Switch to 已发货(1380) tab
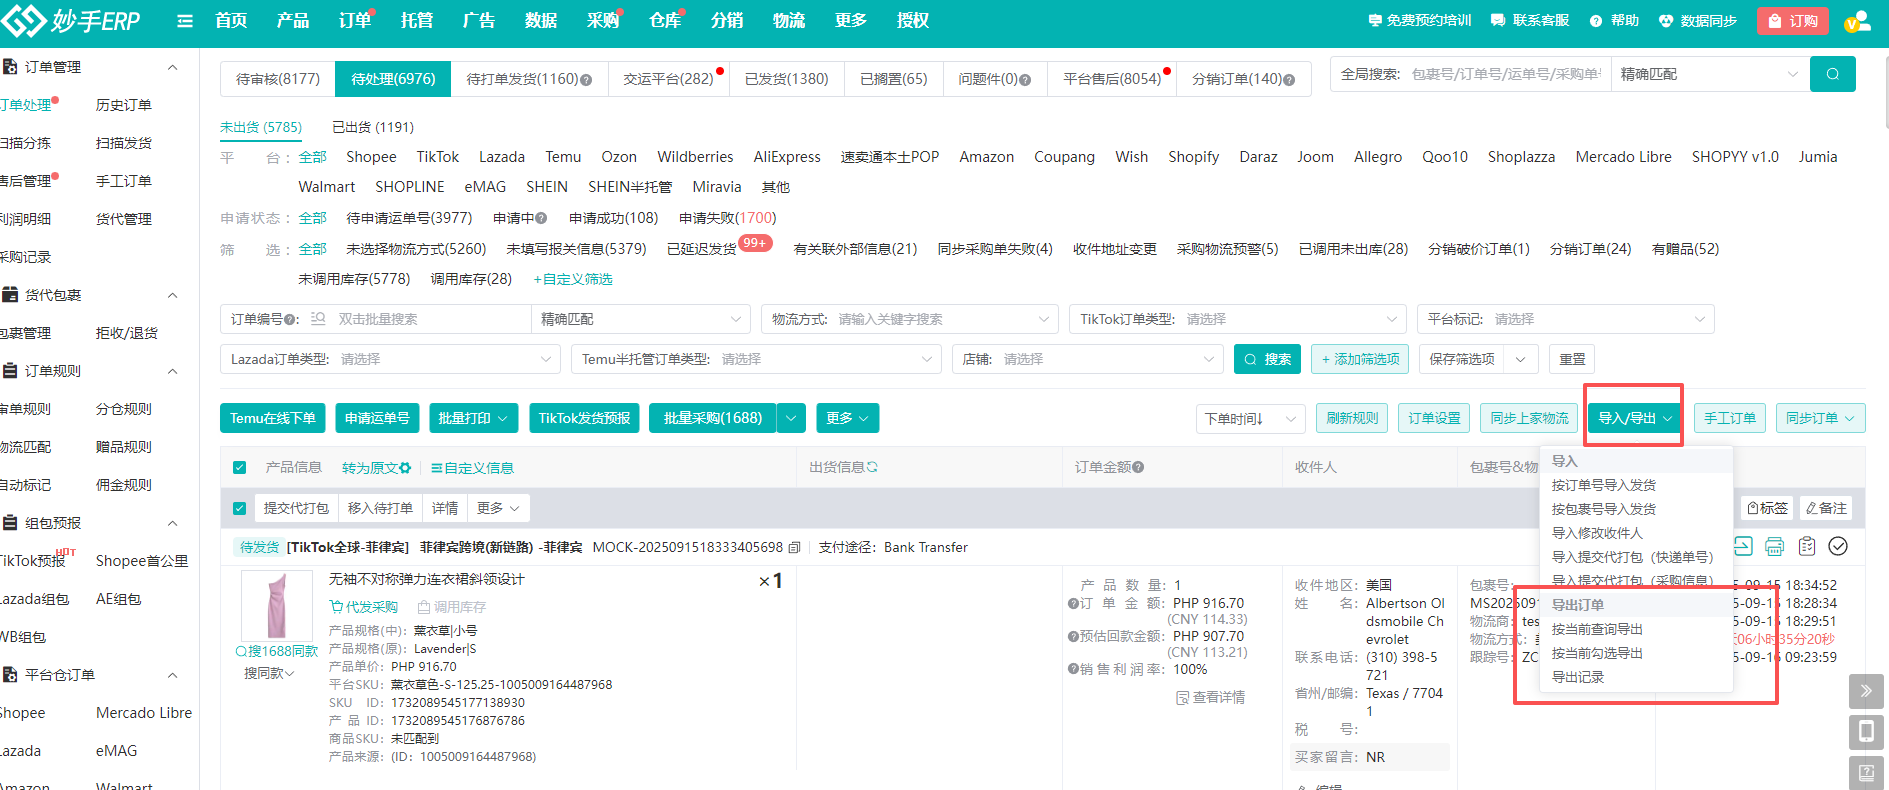 (786, 79)
